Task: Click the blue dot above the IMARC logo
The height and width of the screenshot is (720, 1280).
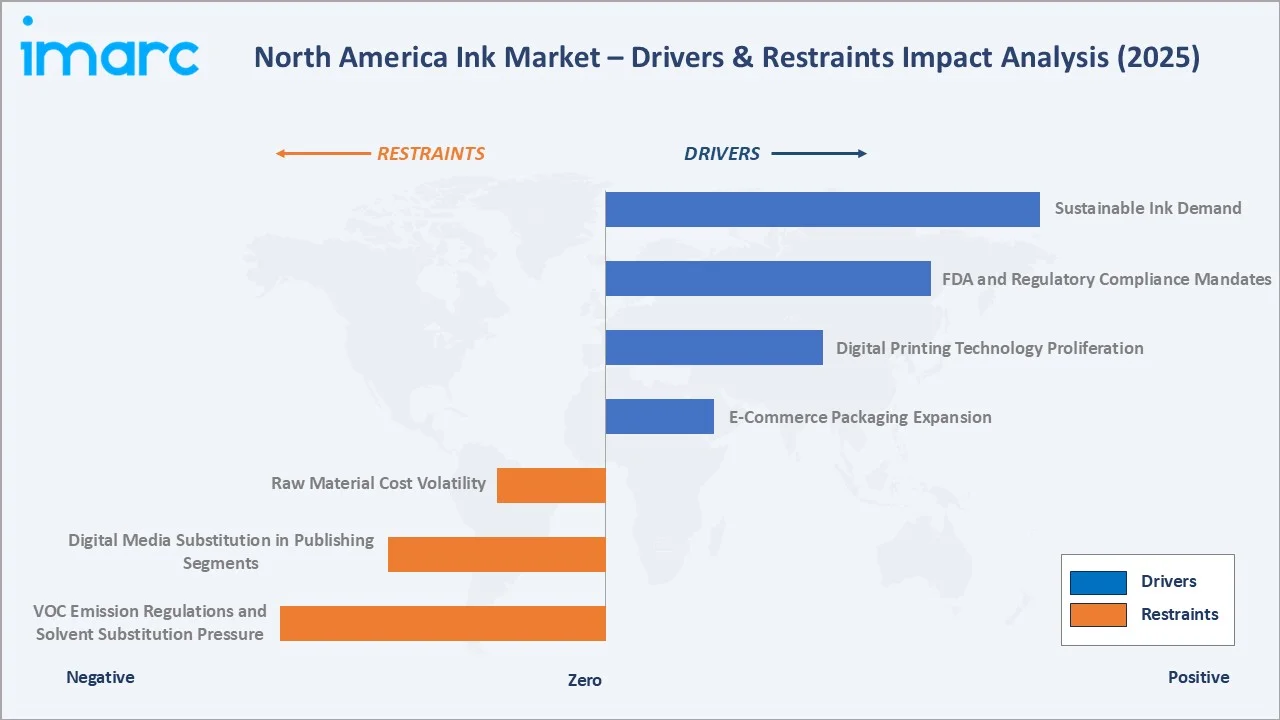Action: pos(29,18)
